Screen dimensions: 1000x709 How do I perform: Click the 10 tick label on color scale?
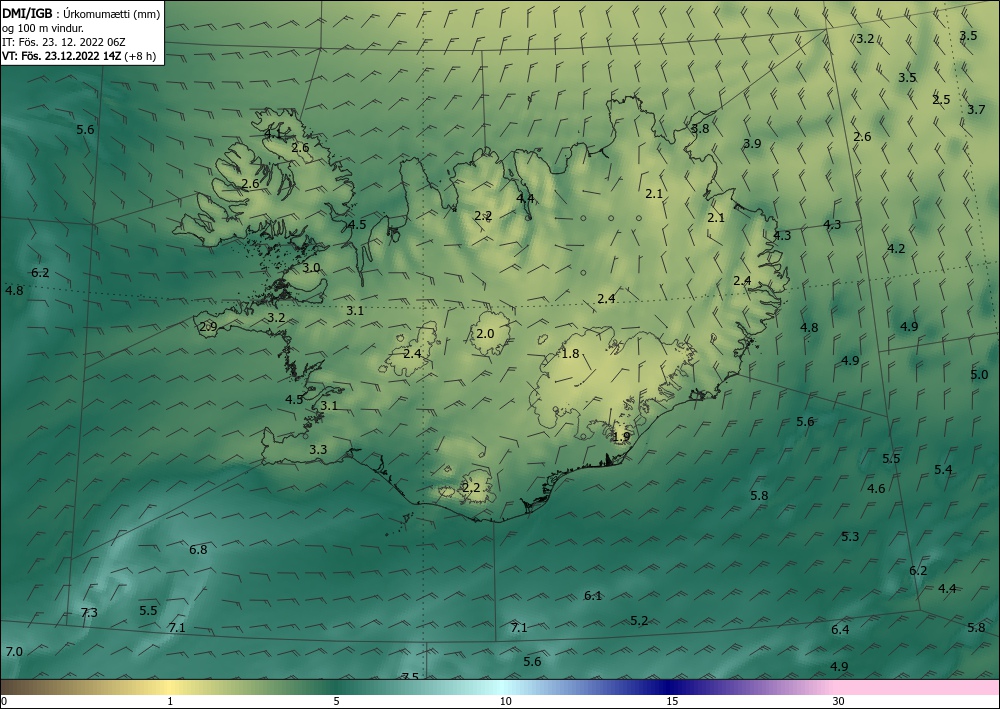[506, 701]
